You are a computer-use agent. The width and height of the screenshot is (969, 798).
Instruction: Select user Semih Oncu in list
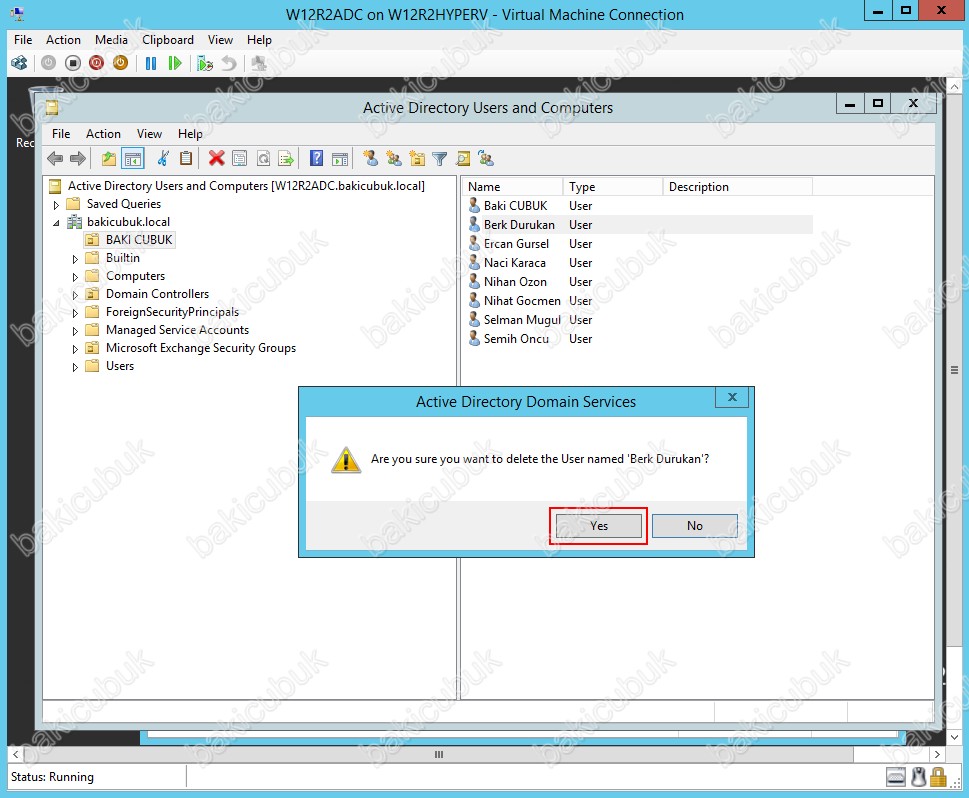tap(516, 339)
